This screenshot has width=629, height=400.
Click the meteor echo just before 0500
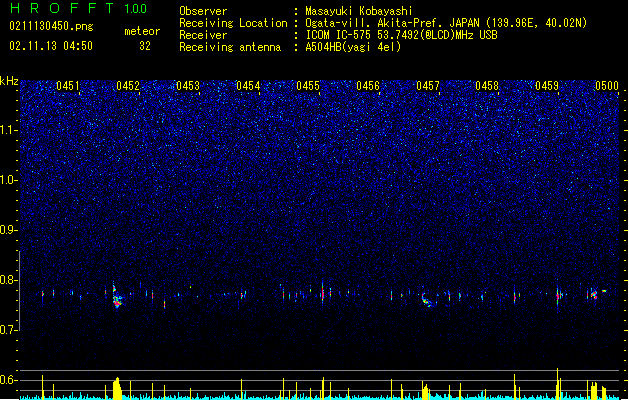[x=594, y=294]
